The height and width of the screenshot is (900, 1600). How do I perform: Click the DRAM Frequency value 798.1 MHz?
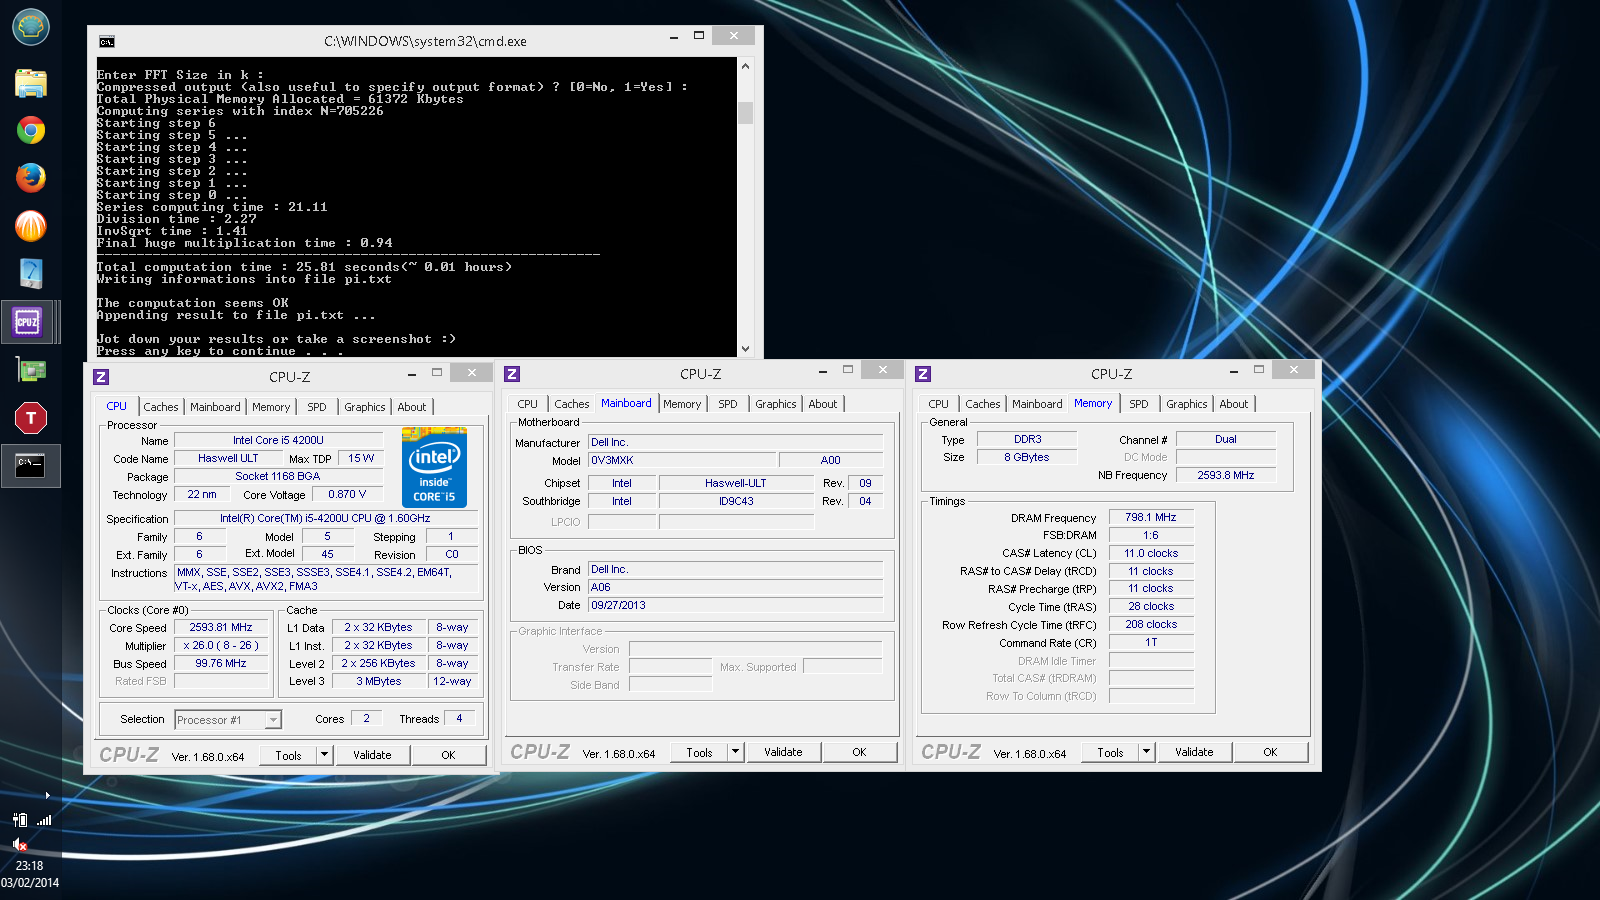click(x=1151, y=518)
